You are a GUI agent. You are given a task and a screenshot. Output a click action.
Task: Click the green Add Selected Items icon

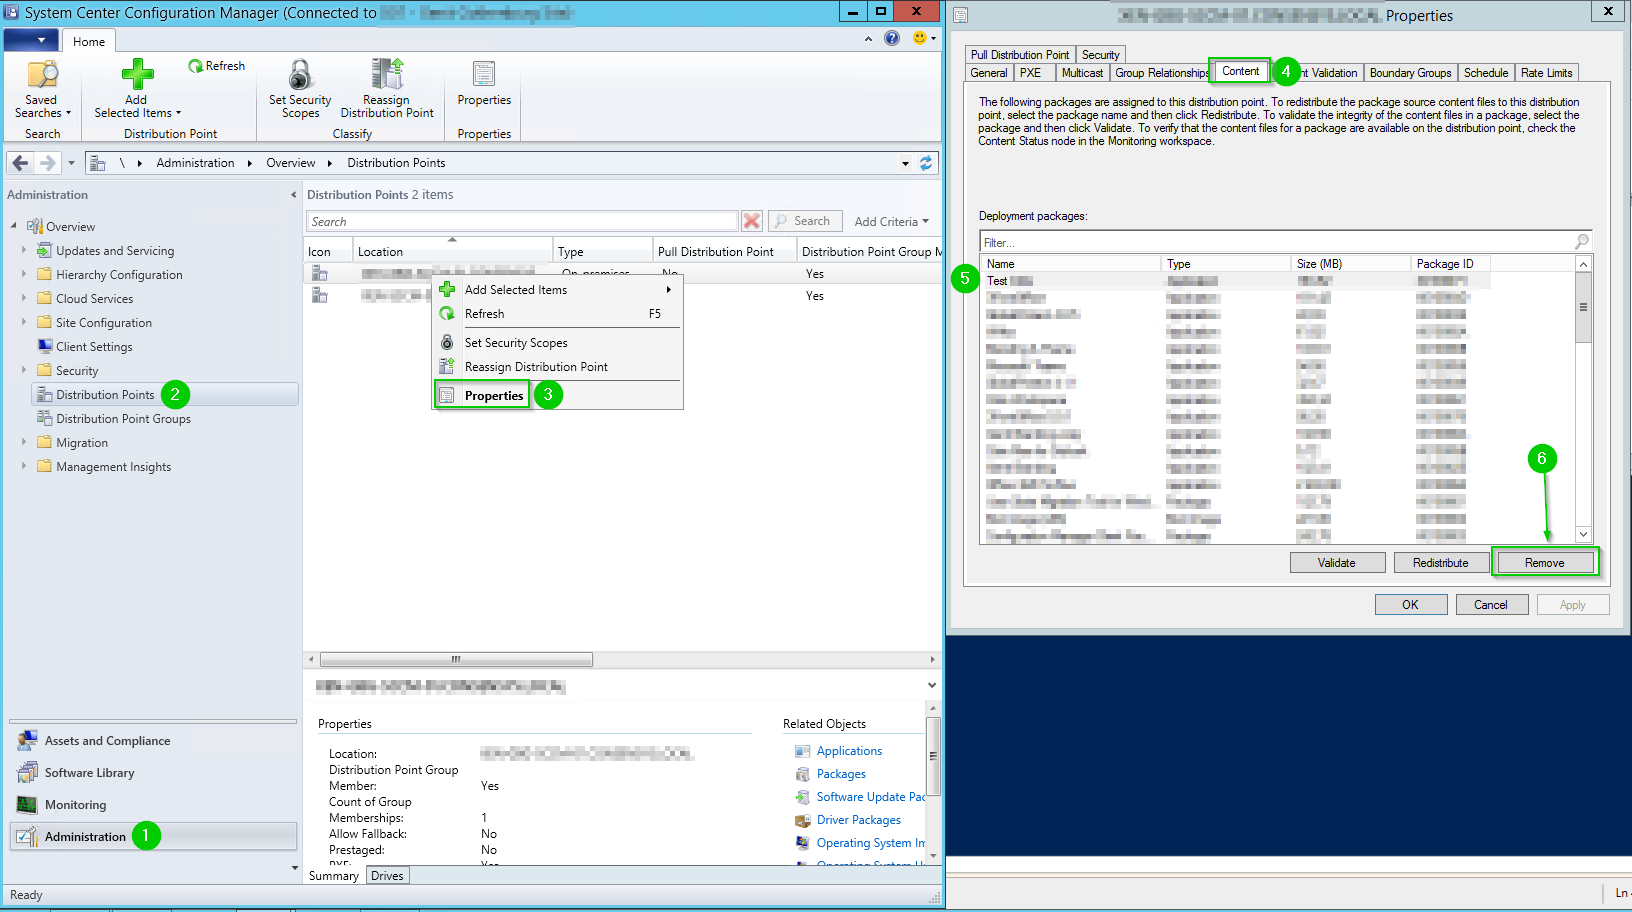(x=137, y=75)
